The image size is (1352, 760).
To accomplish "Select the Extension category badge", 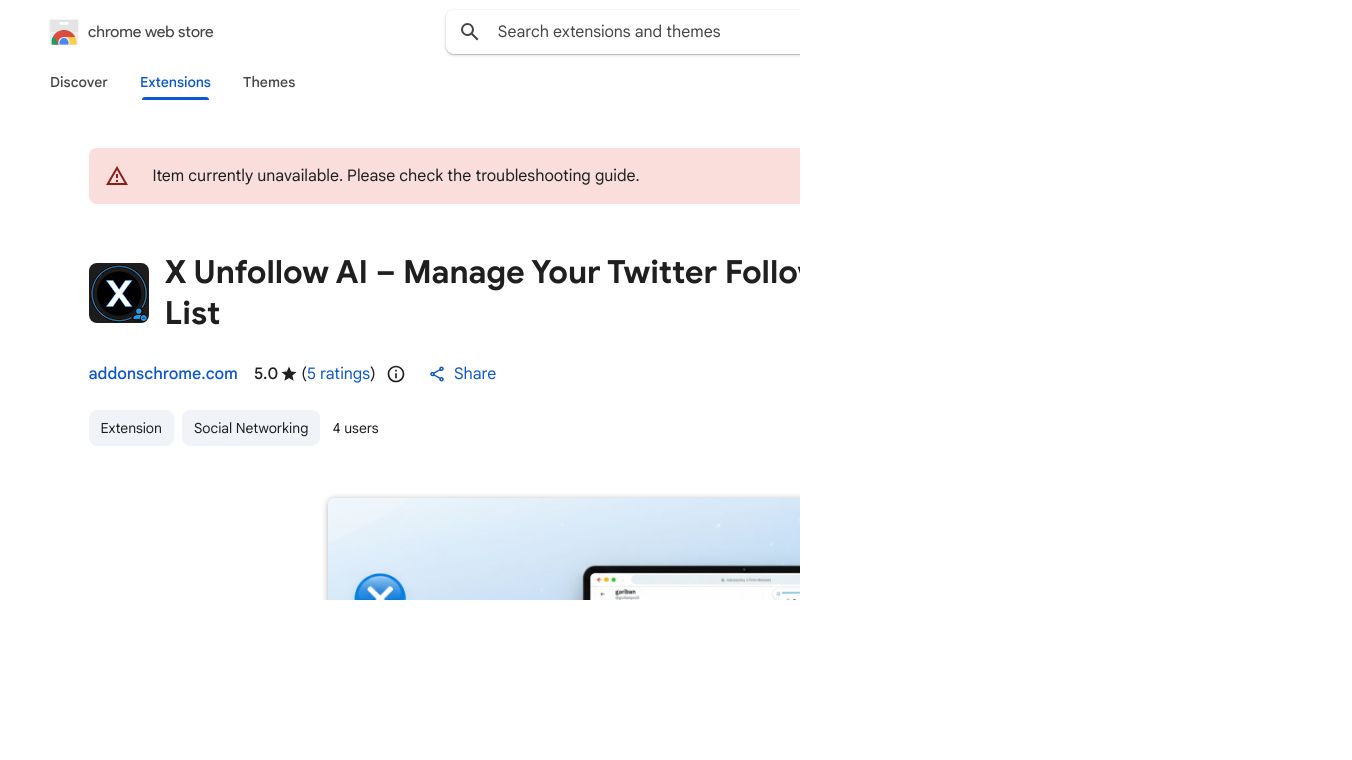I will pyautogui.click(x=131, y=428).
